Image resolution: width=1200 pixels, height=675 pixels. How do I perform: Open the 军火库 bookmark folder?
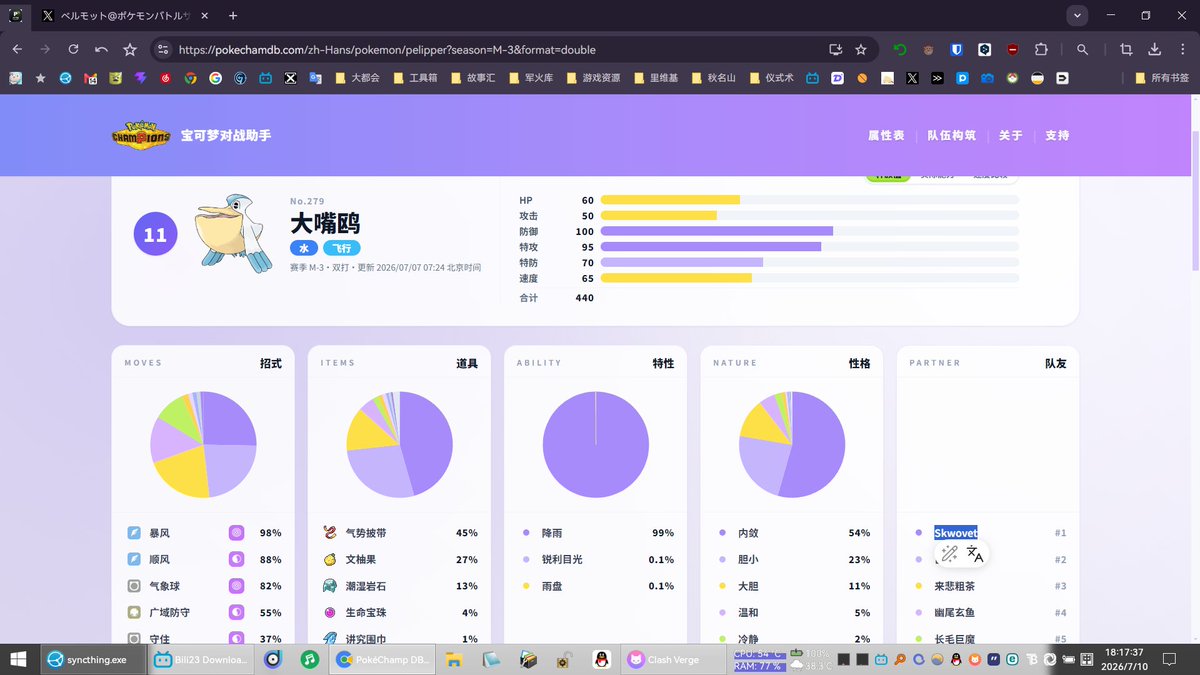click(531, 78)
